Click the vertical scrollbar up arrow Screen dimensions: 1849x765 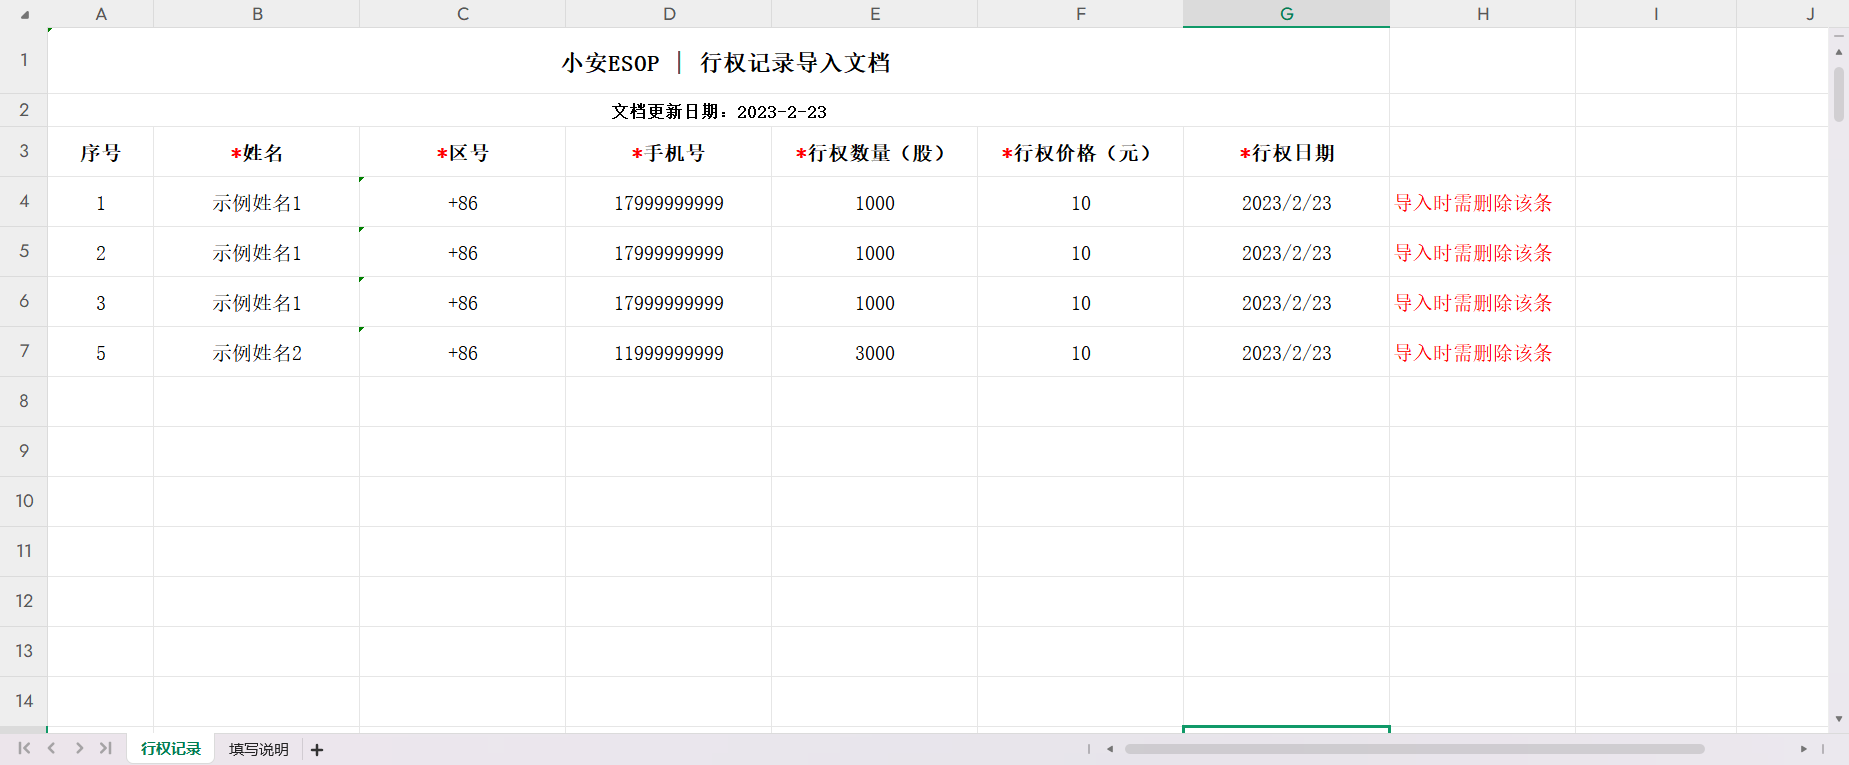(x=1838, y=51)
